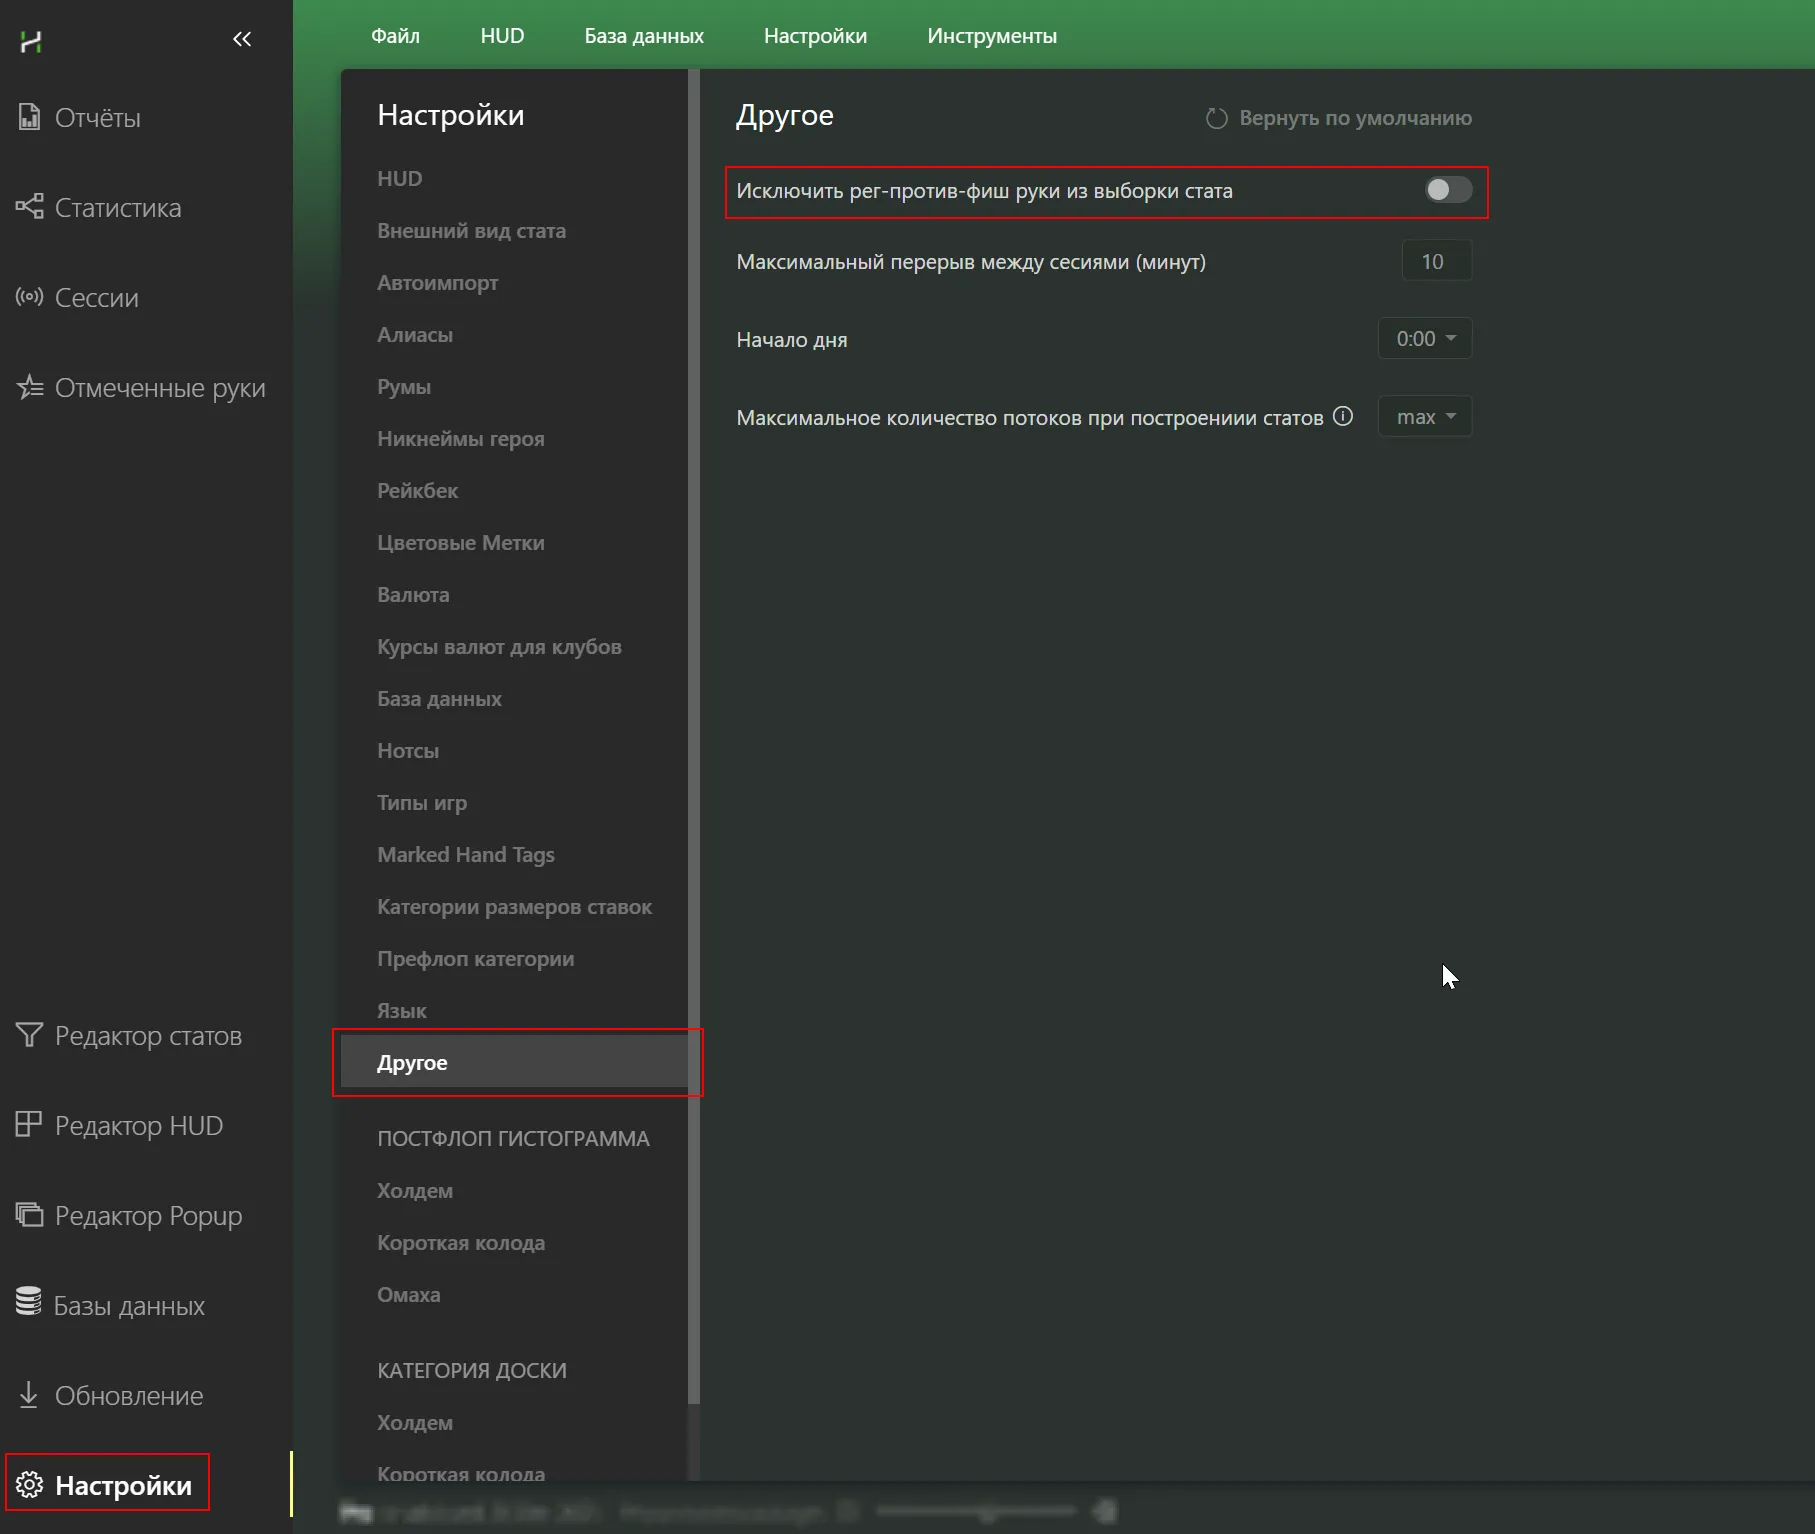The width and height of the screenshot is (1815, 1534).
Task: Open Сессии in the sidebar
Action: pyautogui.click(x=96, y=298)
